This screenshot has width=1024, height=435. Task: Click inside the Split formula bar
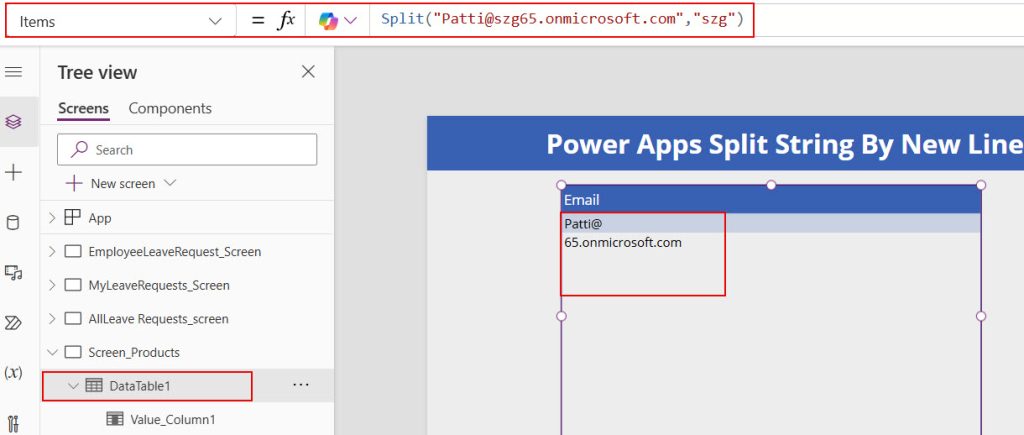tap(562, 20)
